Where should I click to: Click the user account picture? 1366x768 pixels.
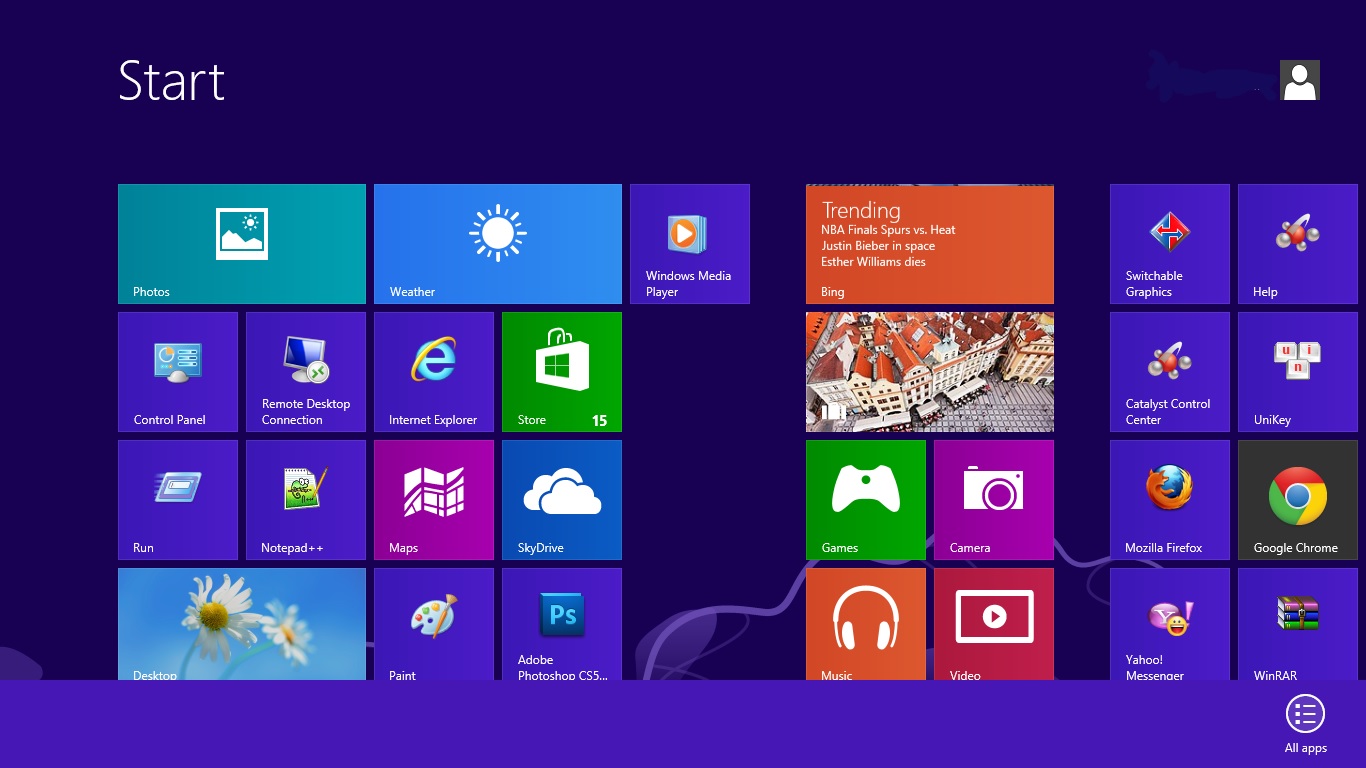coord(1299,80)
